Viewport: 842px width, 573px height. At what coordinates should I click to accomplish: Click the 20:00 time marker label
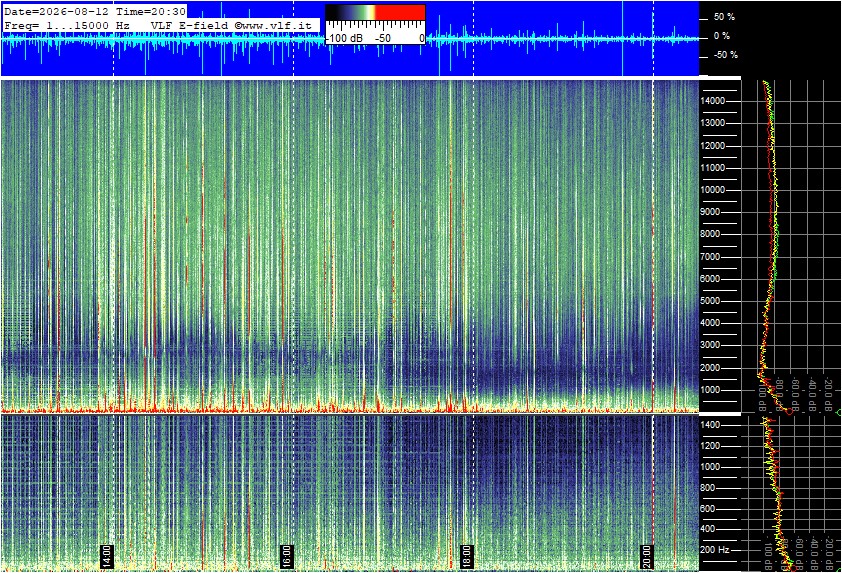[647, 556]
